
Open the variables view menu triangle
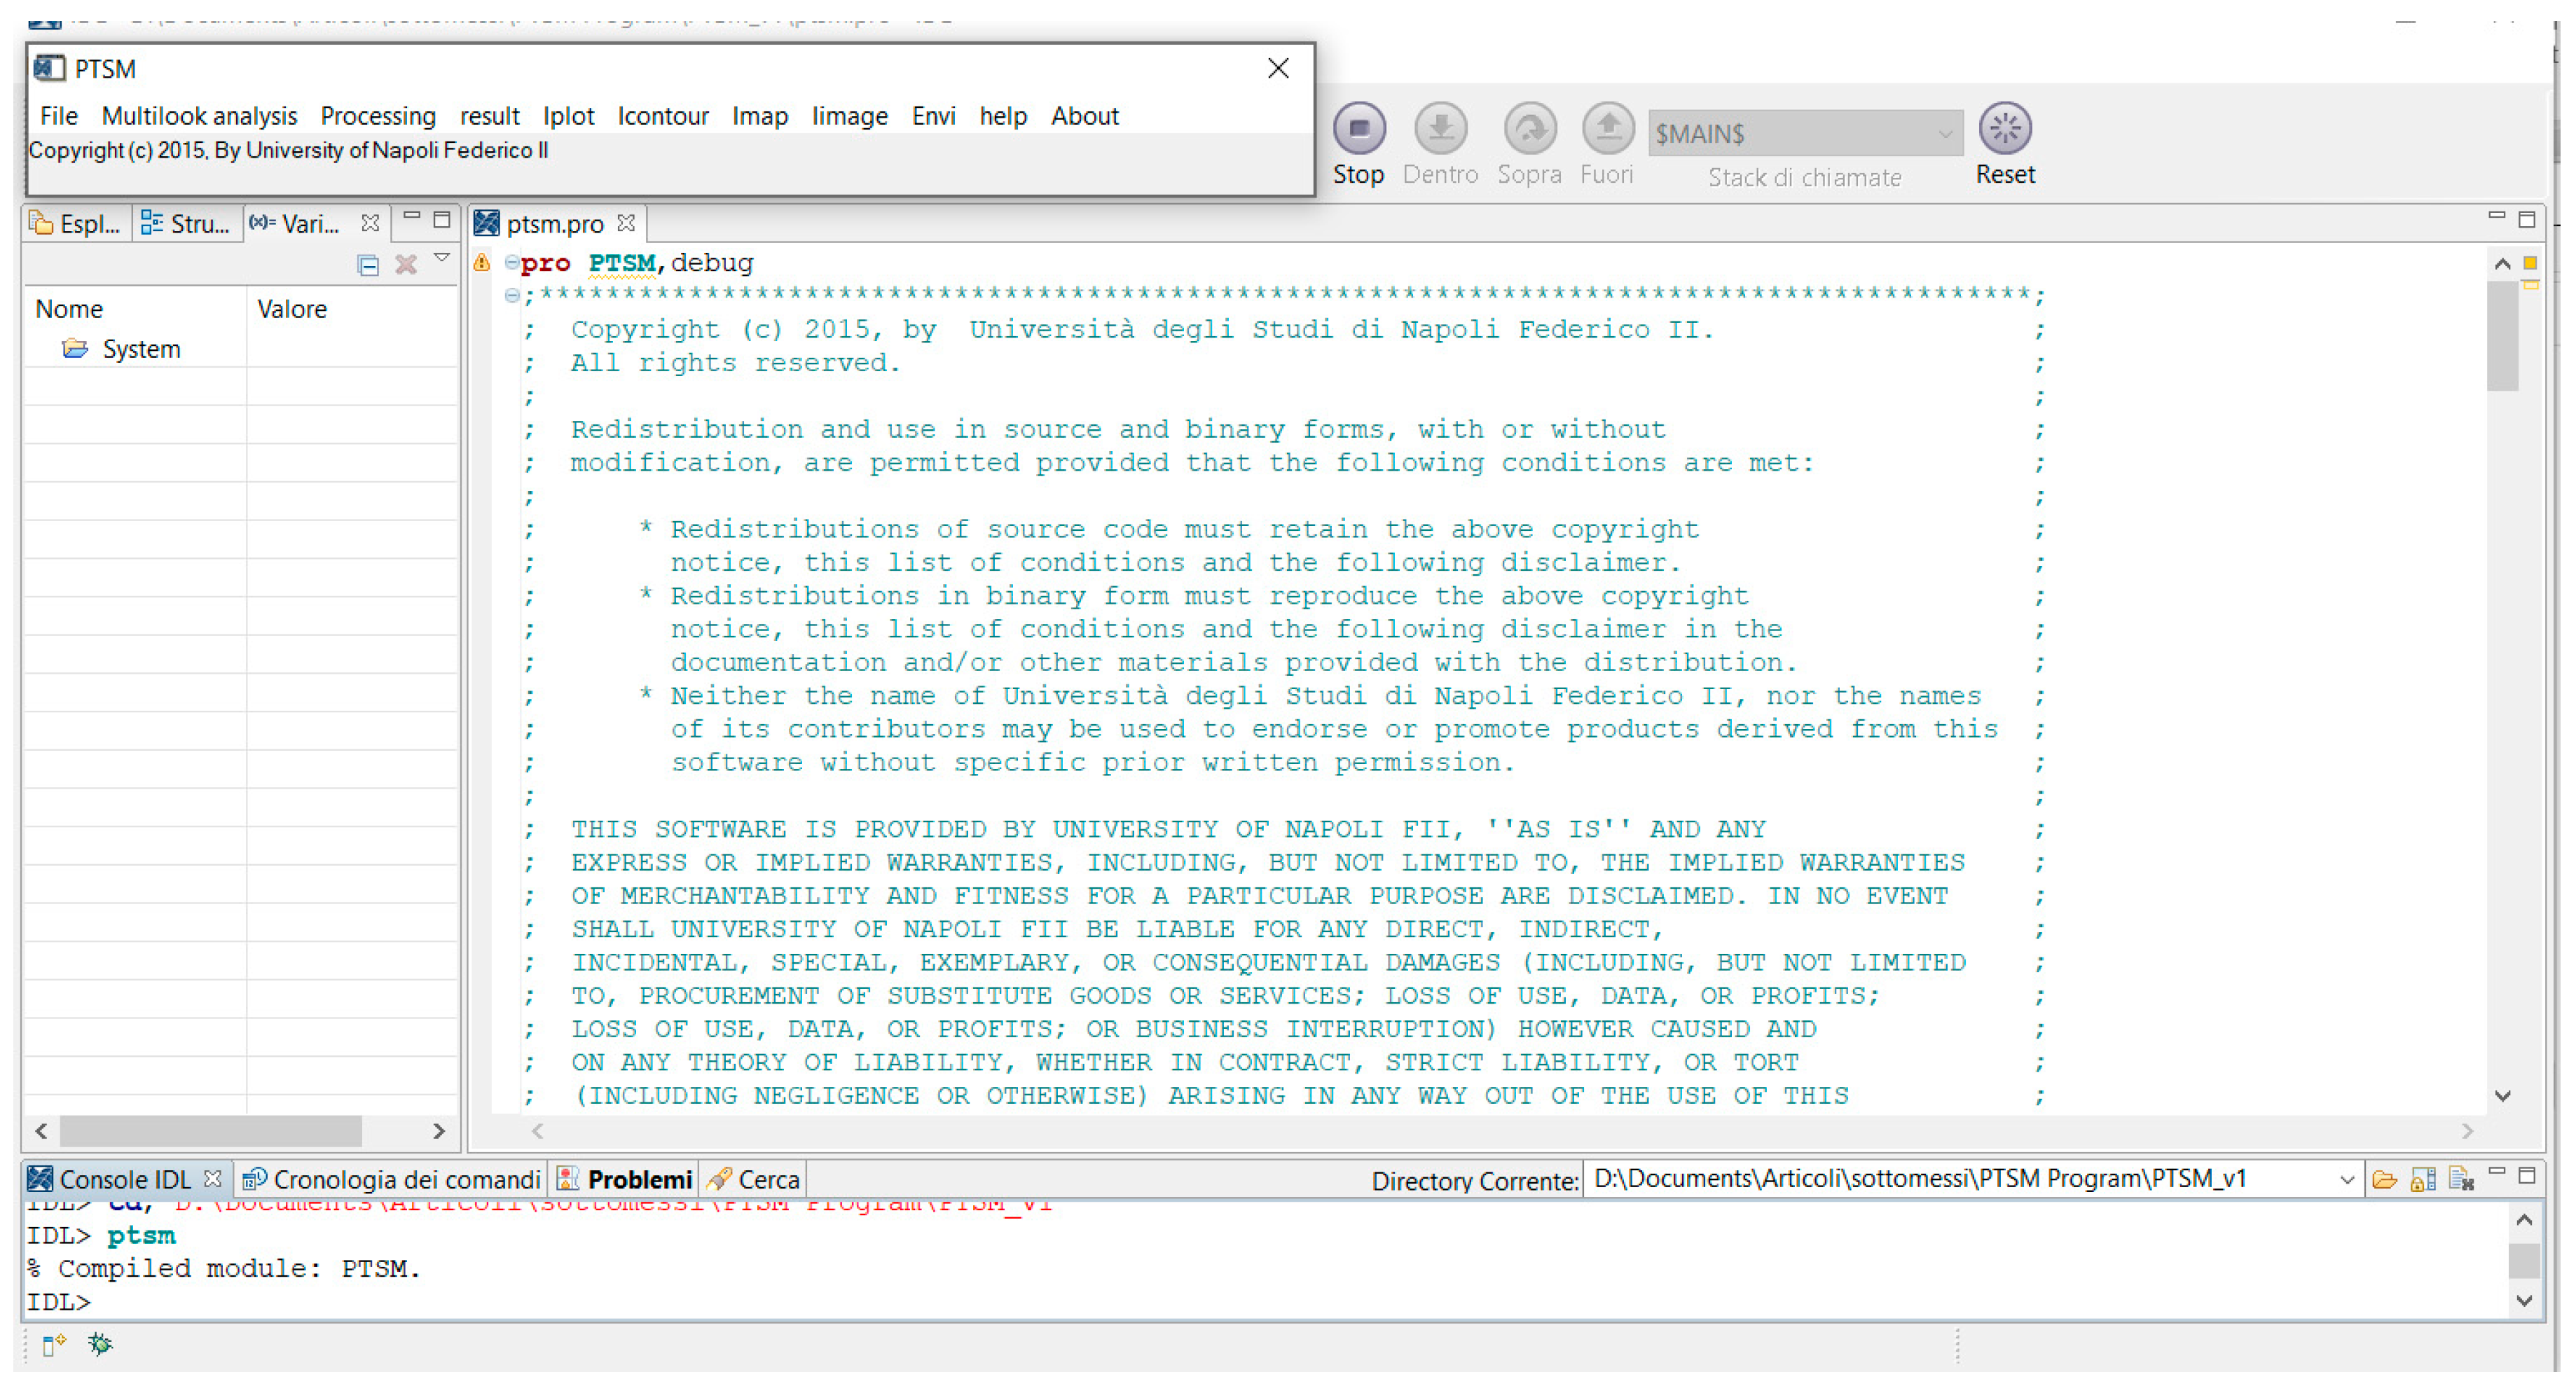pos(441,259)
